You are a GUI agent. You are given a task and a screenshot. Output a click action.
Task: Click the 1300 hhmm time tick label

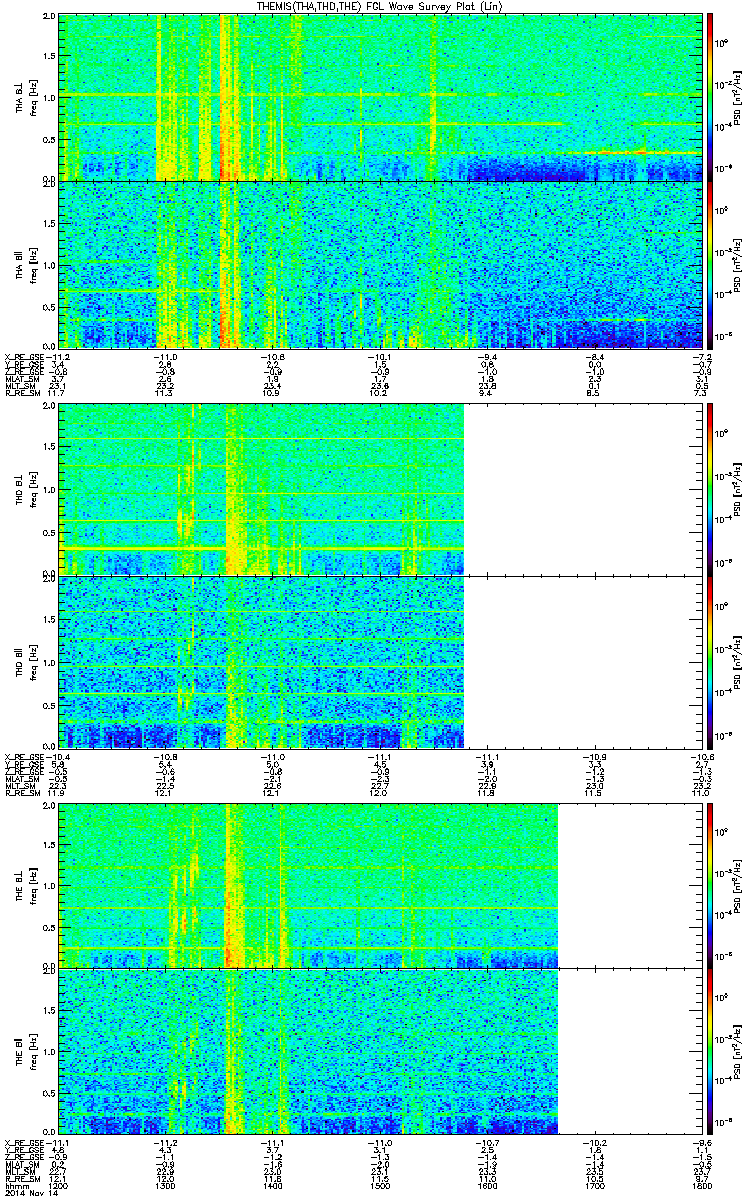tap(166, 1186)
